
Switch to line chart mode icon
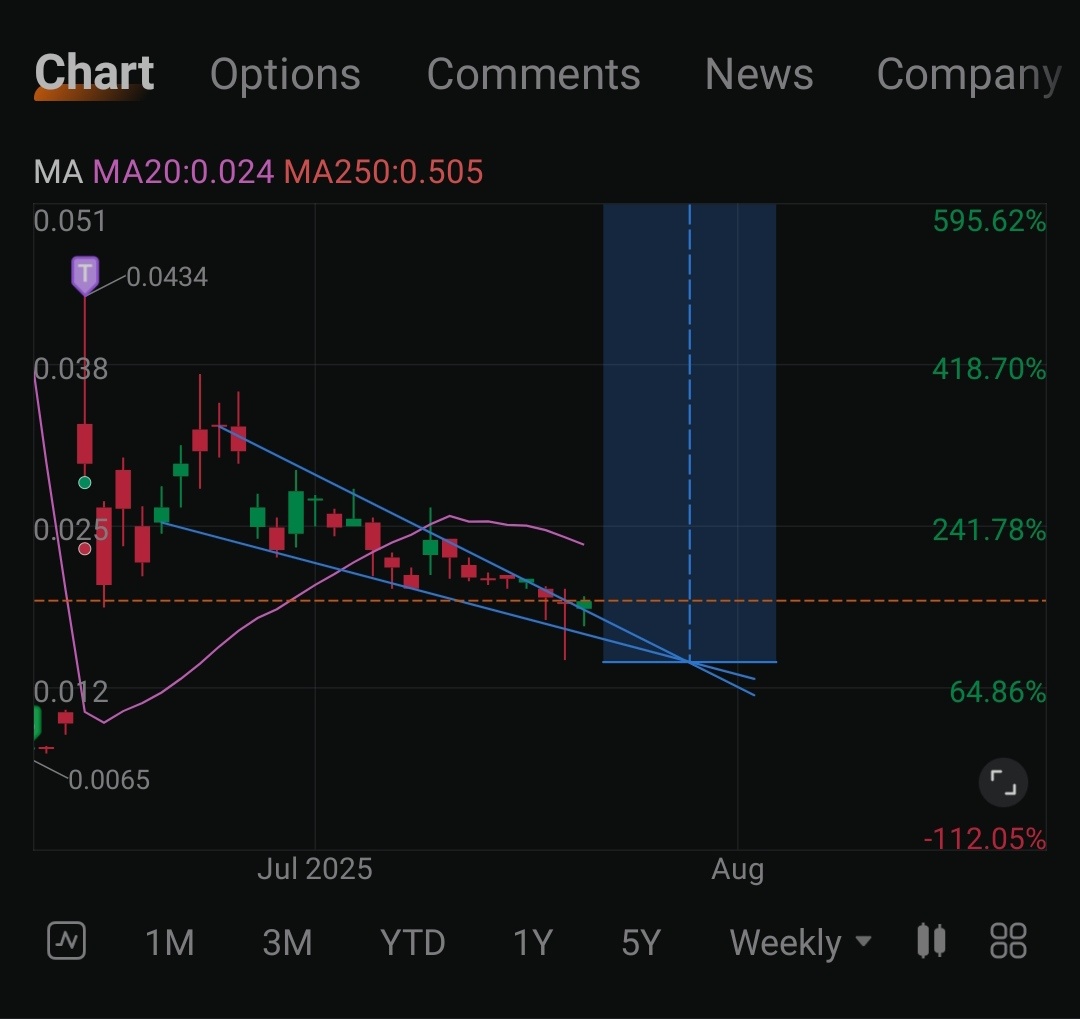click(x=66, y=941)
